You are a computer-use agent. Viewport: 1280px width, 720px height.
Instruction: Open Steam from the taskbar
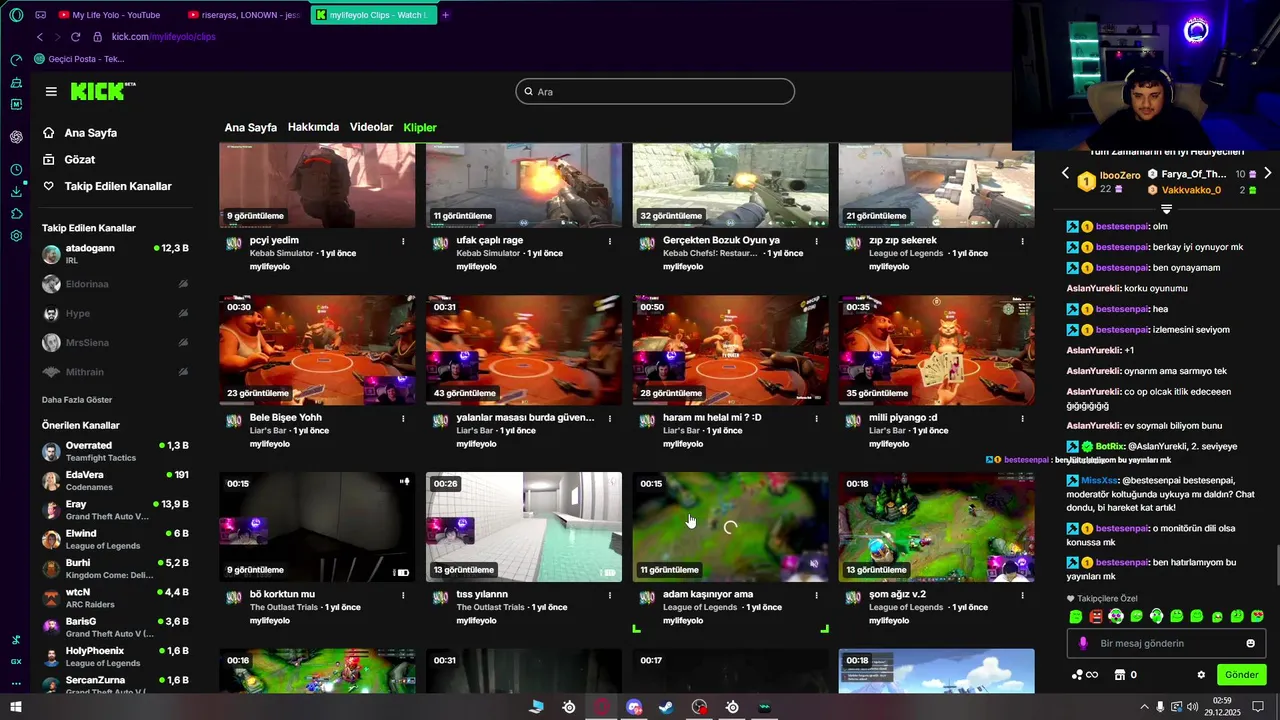pyautogui.click(x=666, y=707)
